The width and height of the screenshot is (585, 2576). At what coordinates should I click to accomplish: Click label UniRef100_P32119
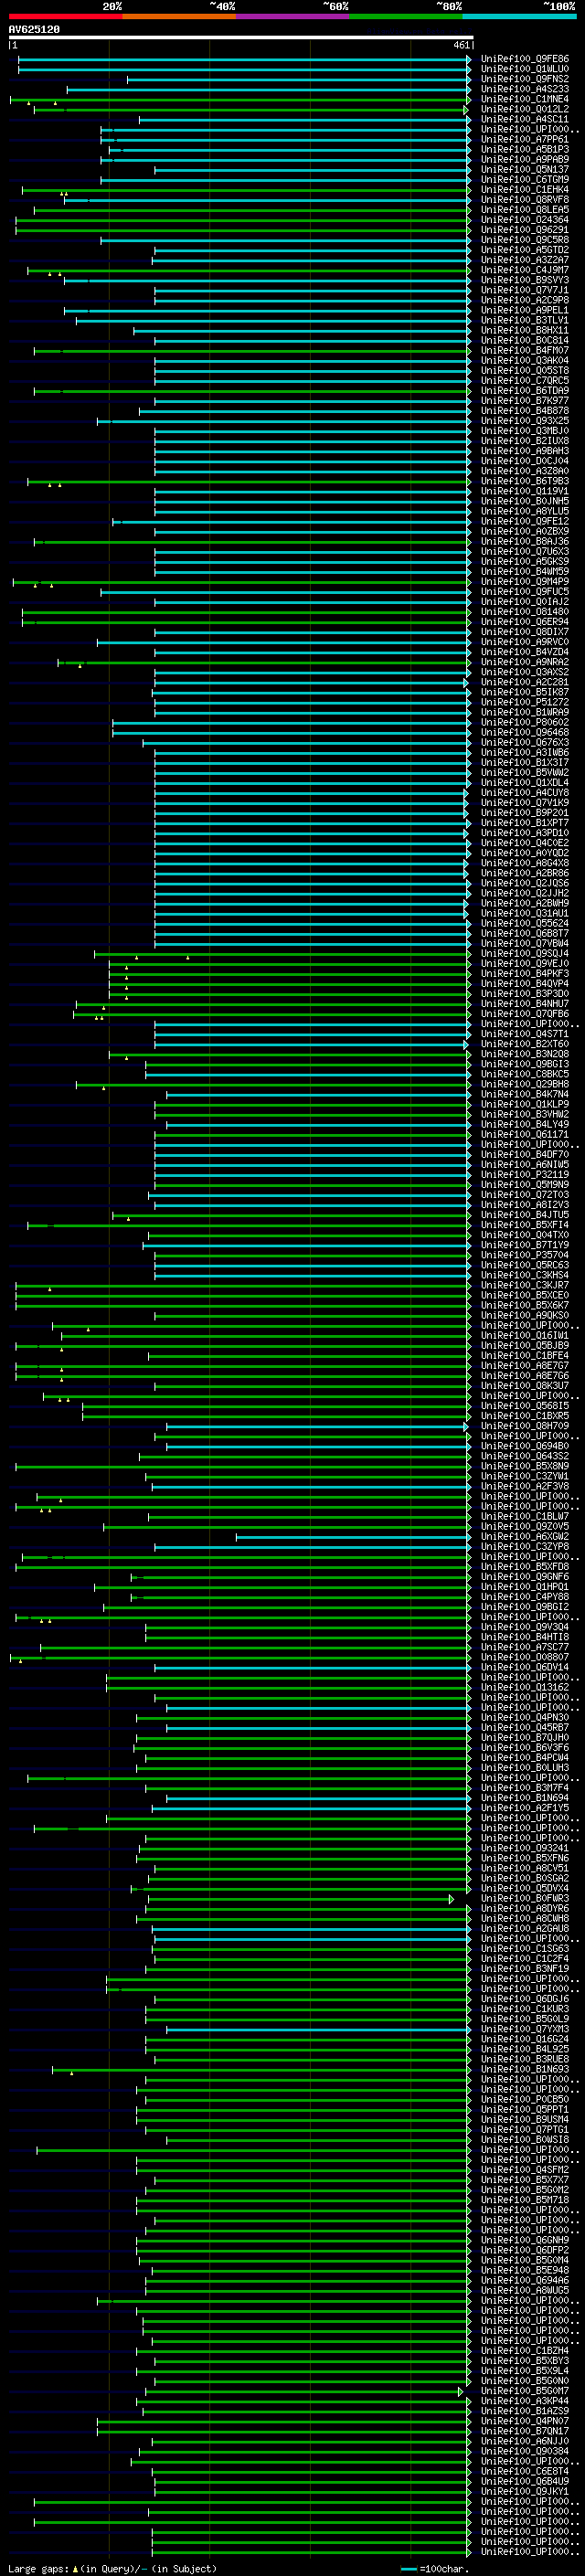click(525, 1174)
